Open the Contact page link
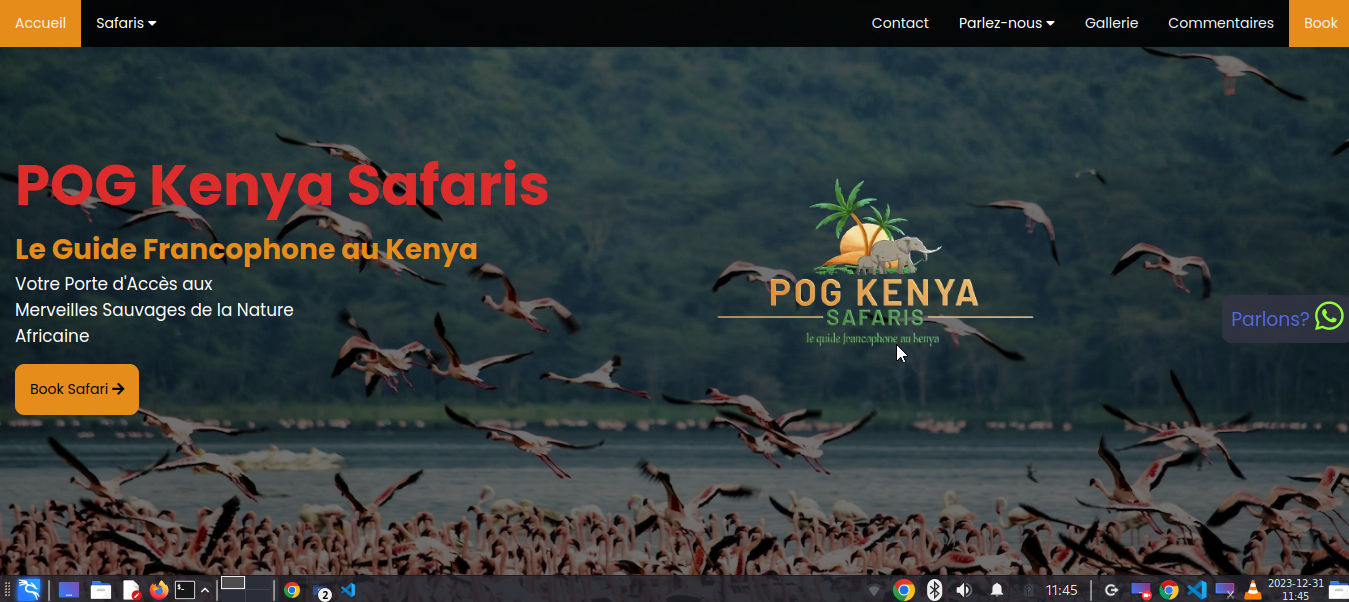Screen dimensions: 1349x602 point(900,23)
